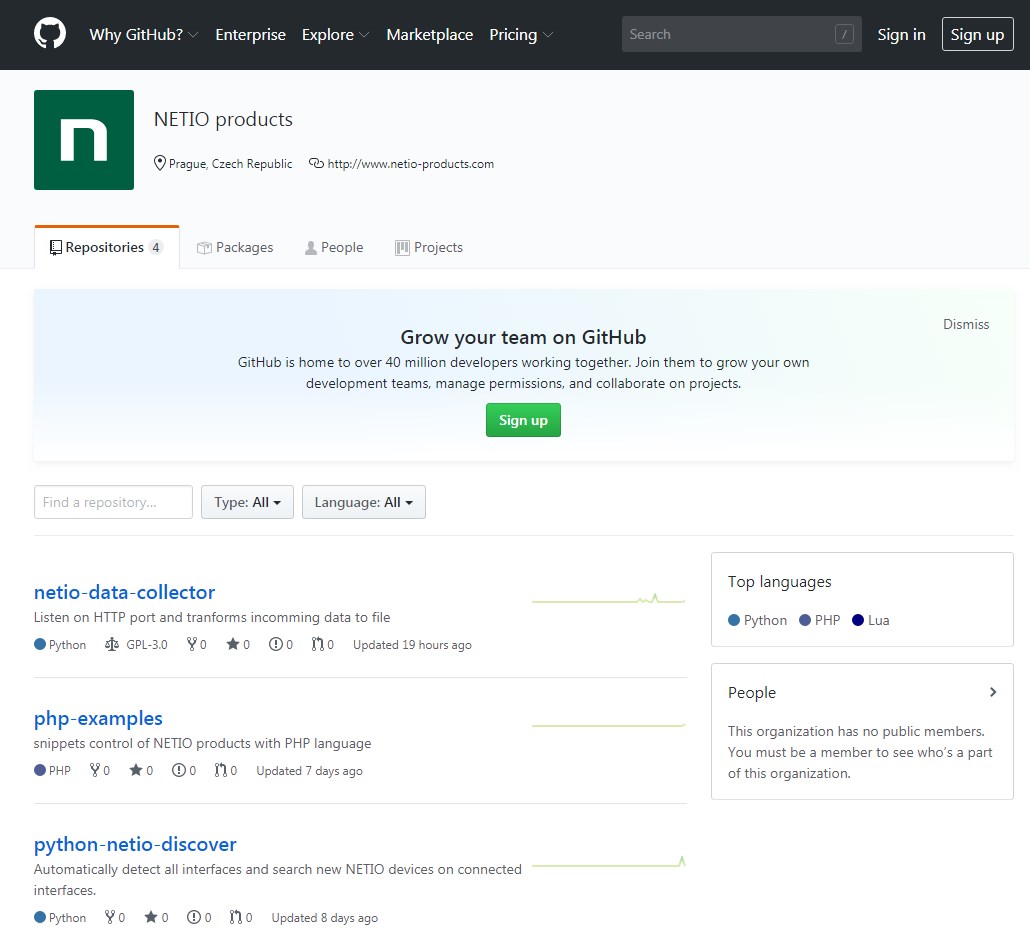Screen dimensions: 1030x933
Task: Click the netio-data-collector activity sparkline
Action: [x=608, y=599]
